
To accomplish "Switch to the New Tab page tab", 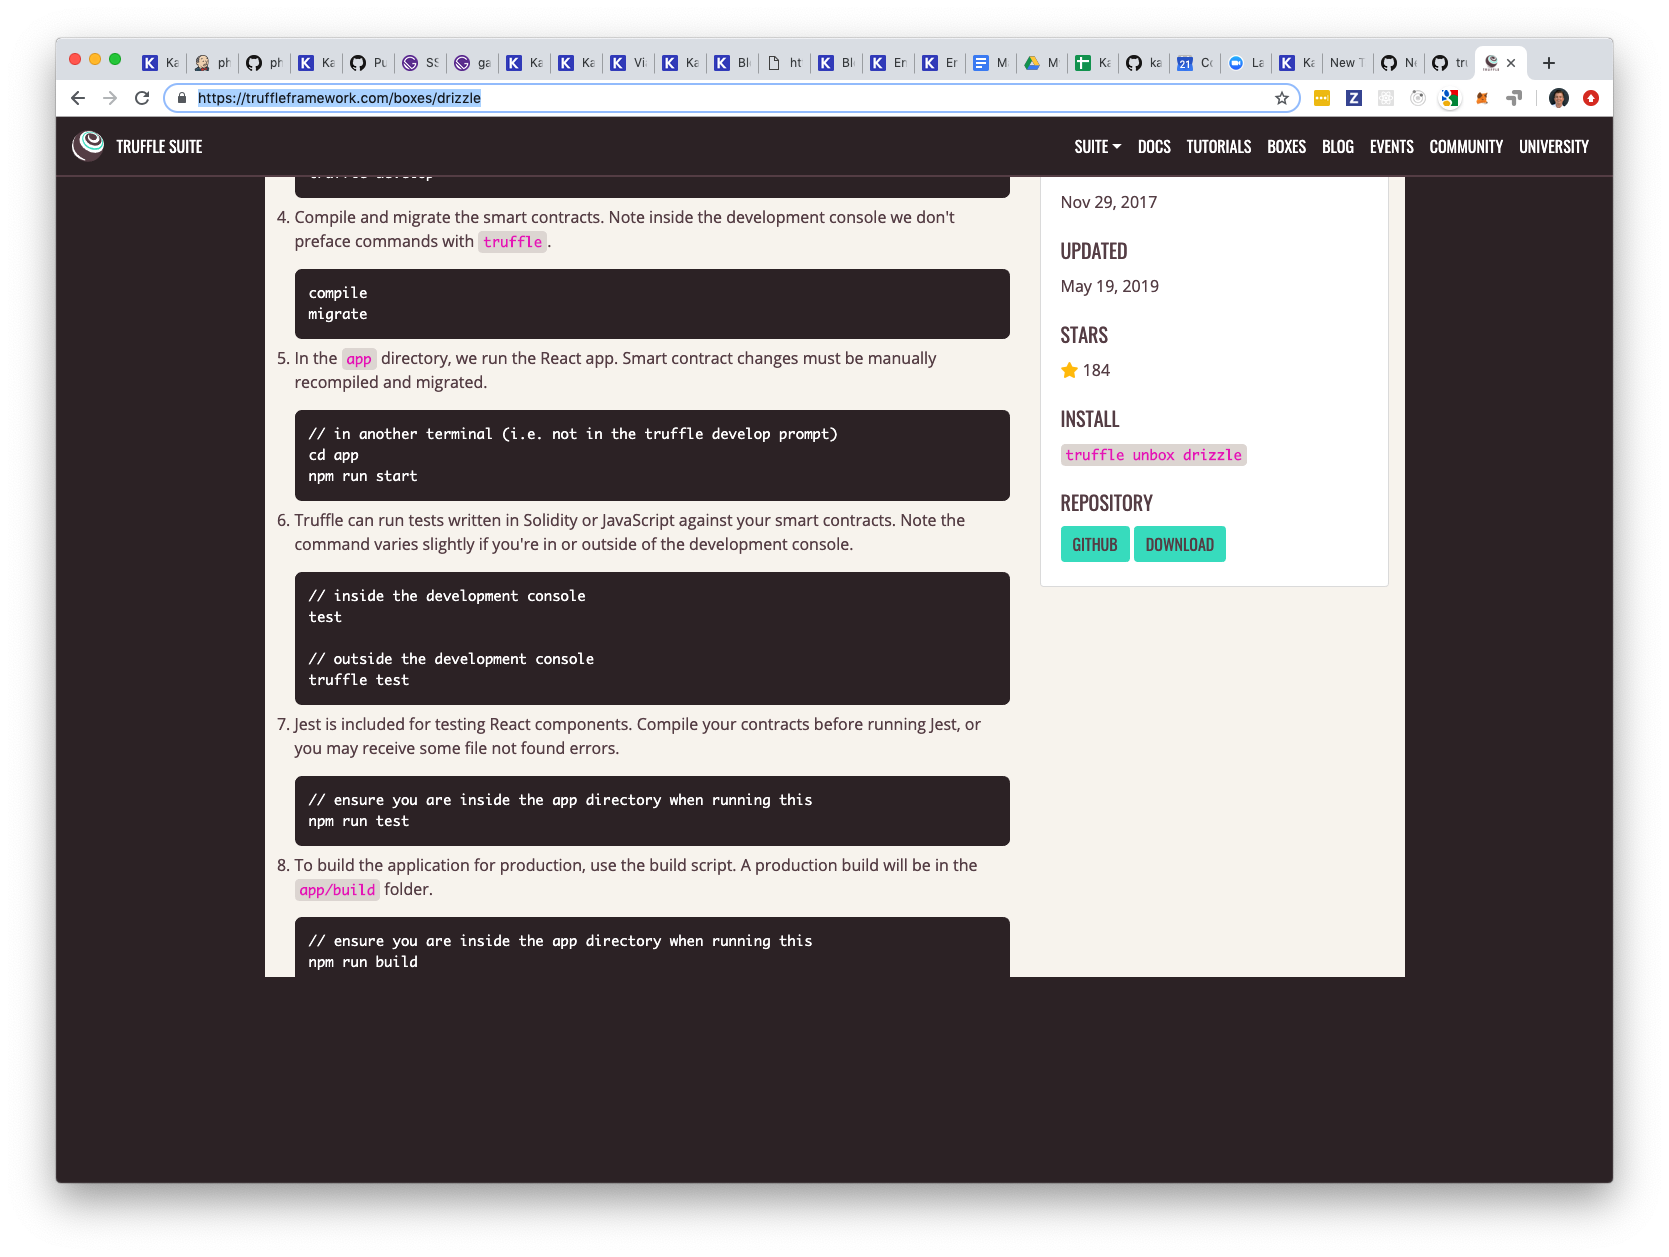I will [x=1346, y=62].
